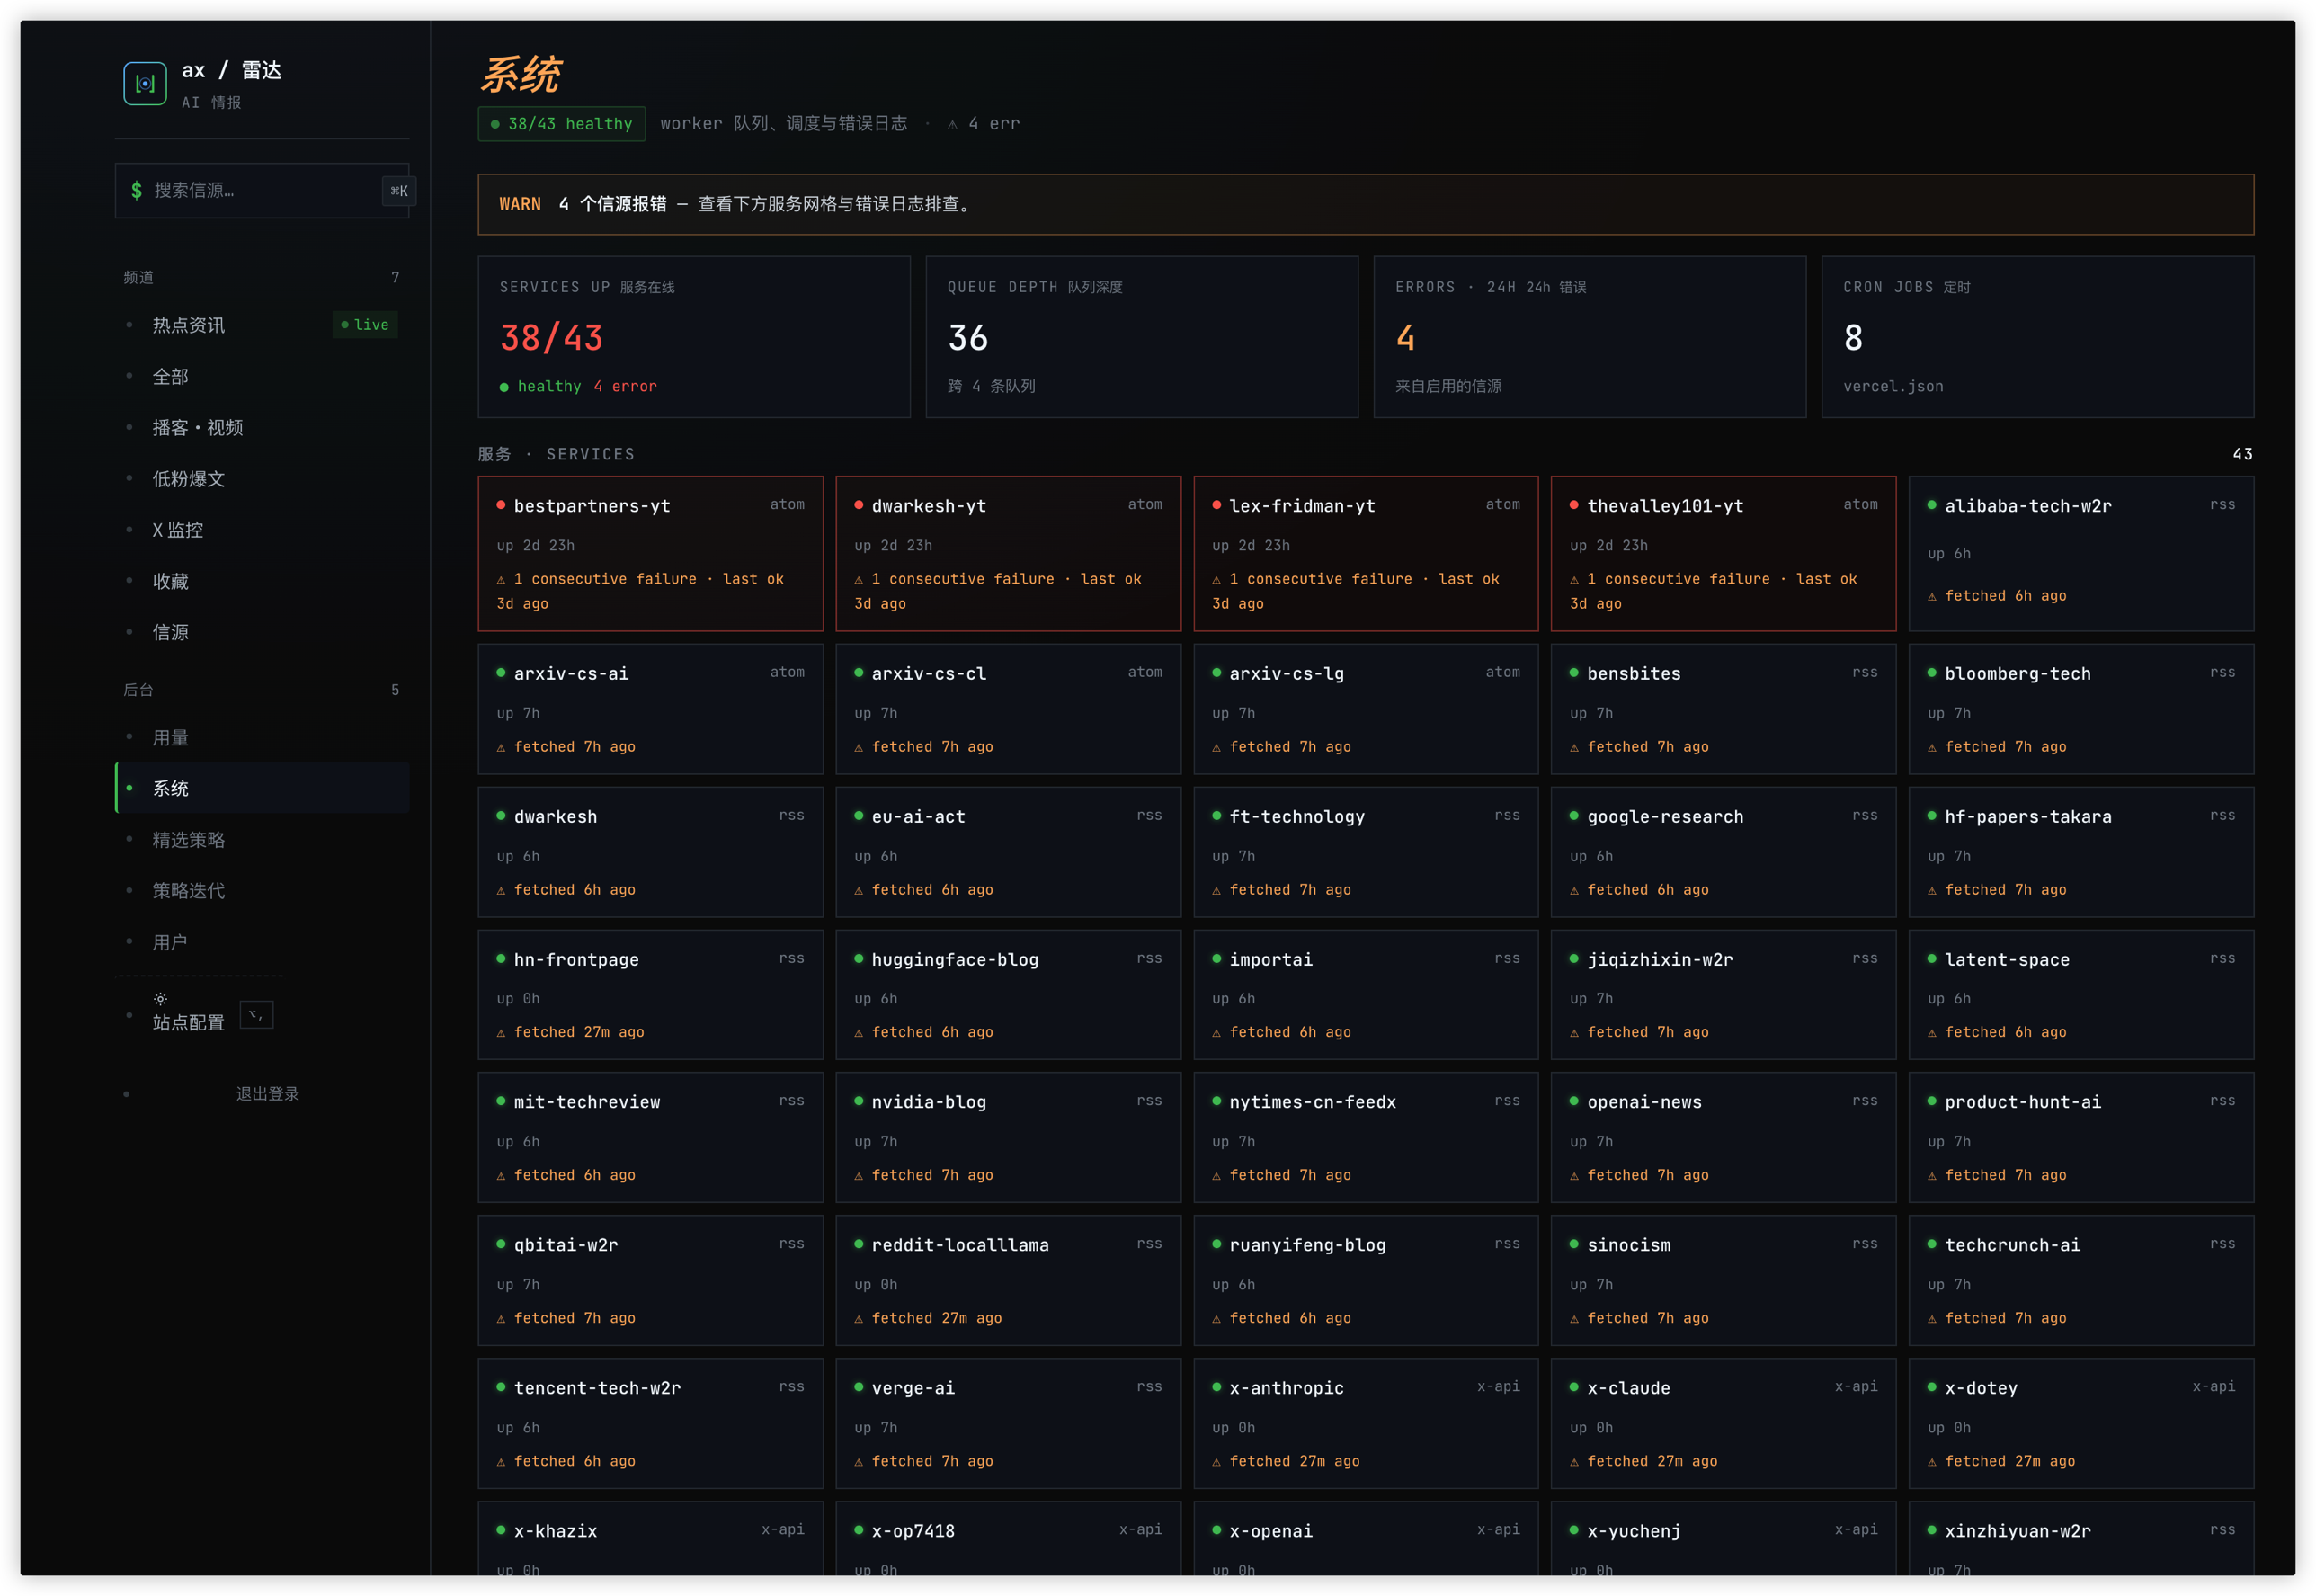Viewport: 2316px width, 1596px height.
Task: Click the warning triangle on the lex-fridman-yt failure line
Action: [1217, 580]
